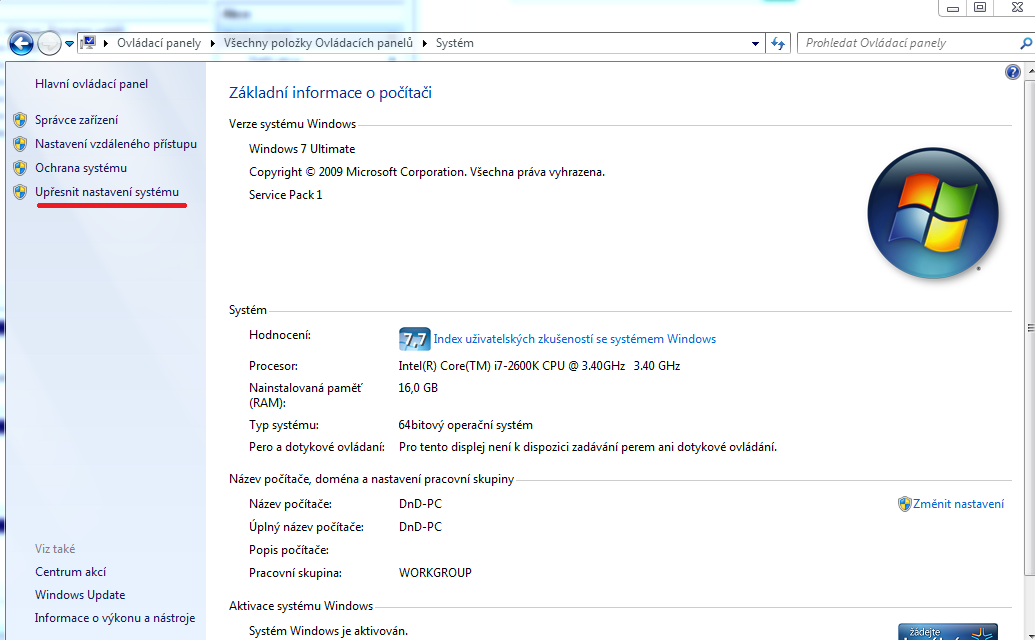Click the Změnit nastavení link

pos(958,504)
